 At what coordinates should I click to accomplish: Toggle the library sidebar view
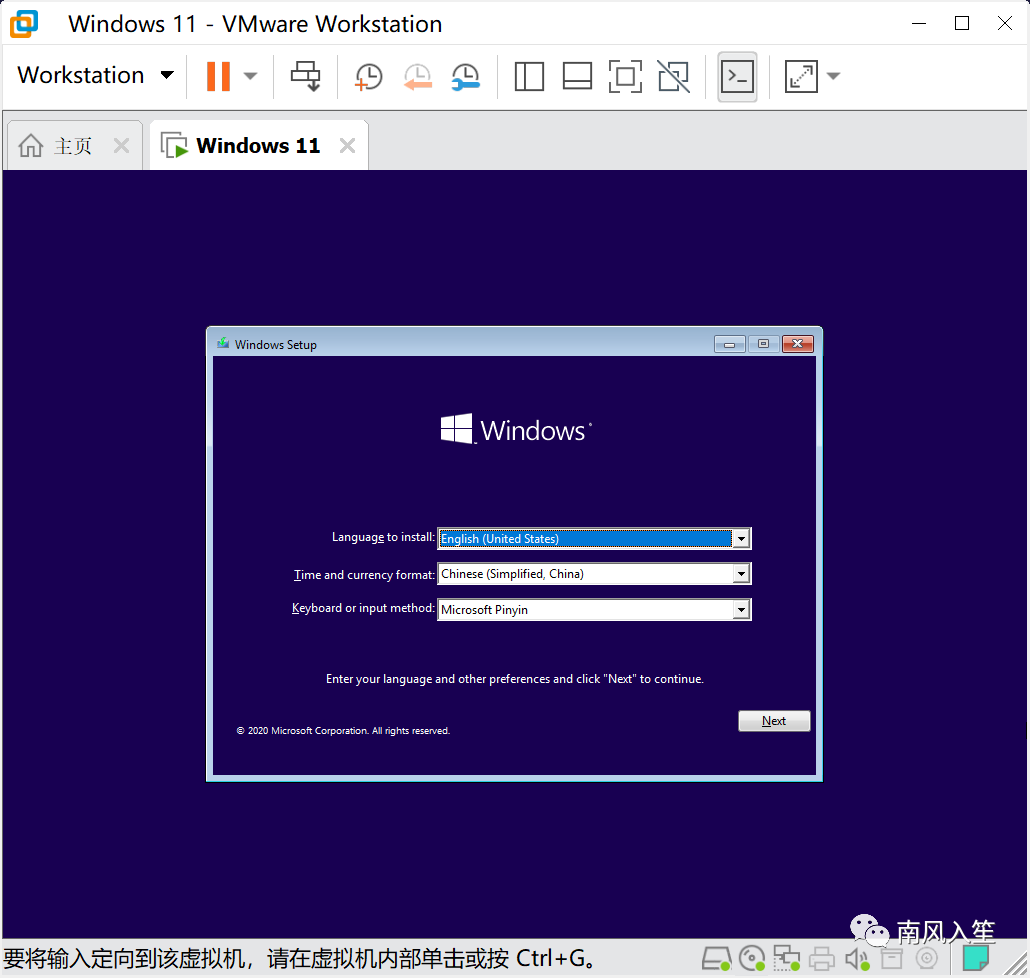529,77
